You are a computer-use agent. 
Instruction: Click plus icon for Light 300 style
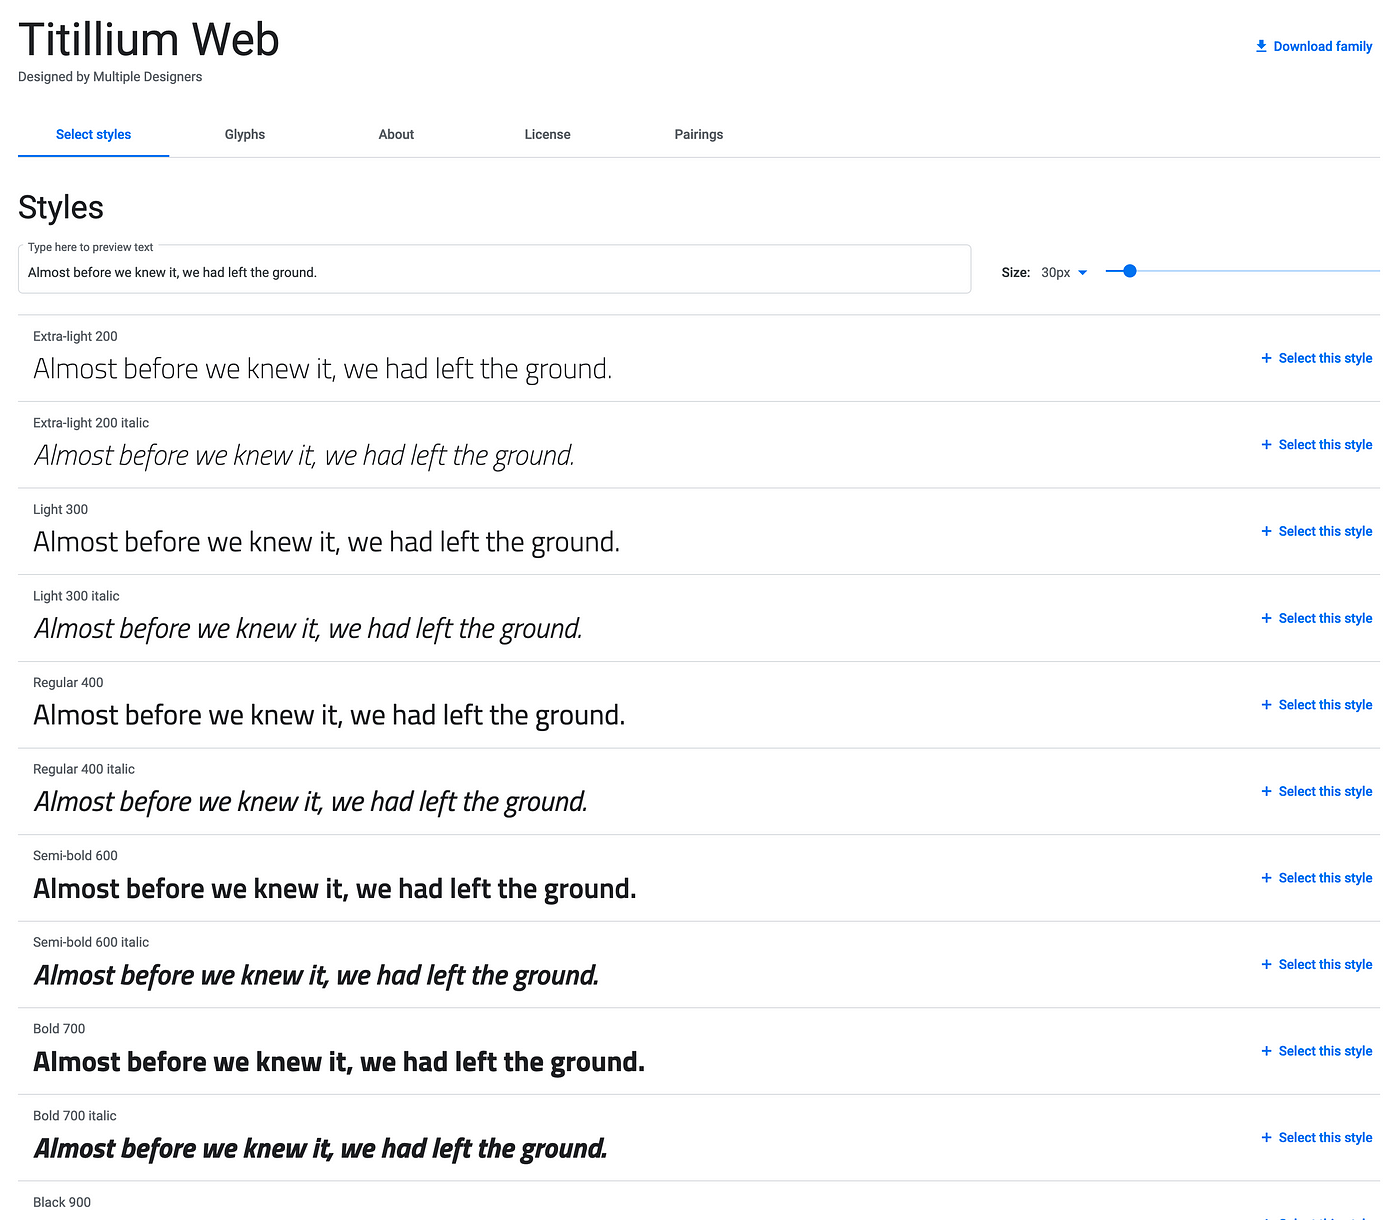(1267, 531)
